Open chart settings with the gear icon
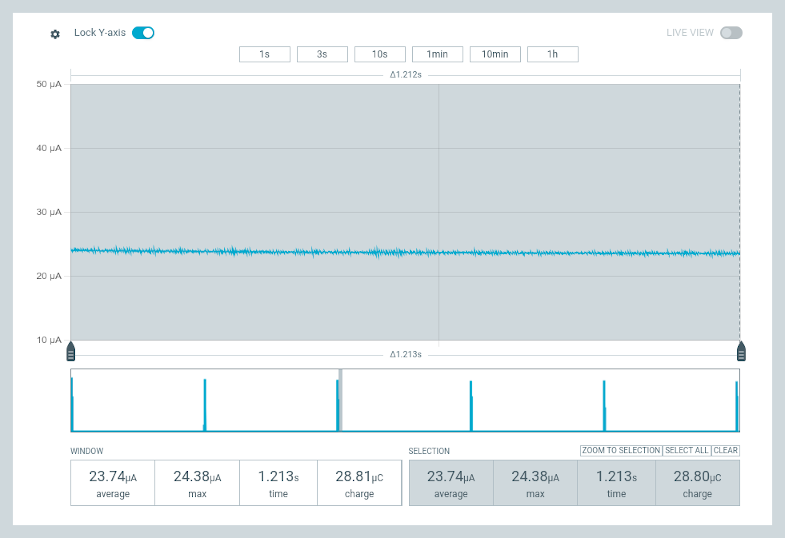785x538 pixels. point(56,33)
